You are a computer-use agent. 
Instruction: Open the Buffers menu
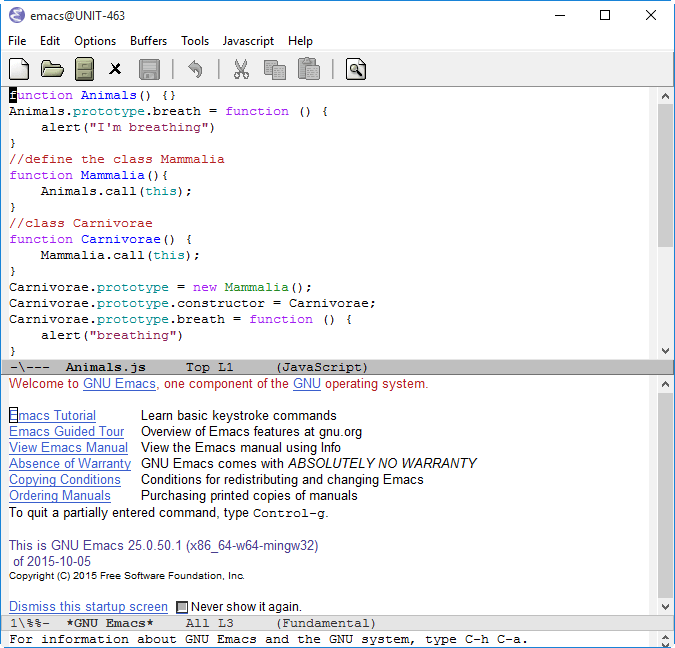pyautogui.click(x=149, y=41)
